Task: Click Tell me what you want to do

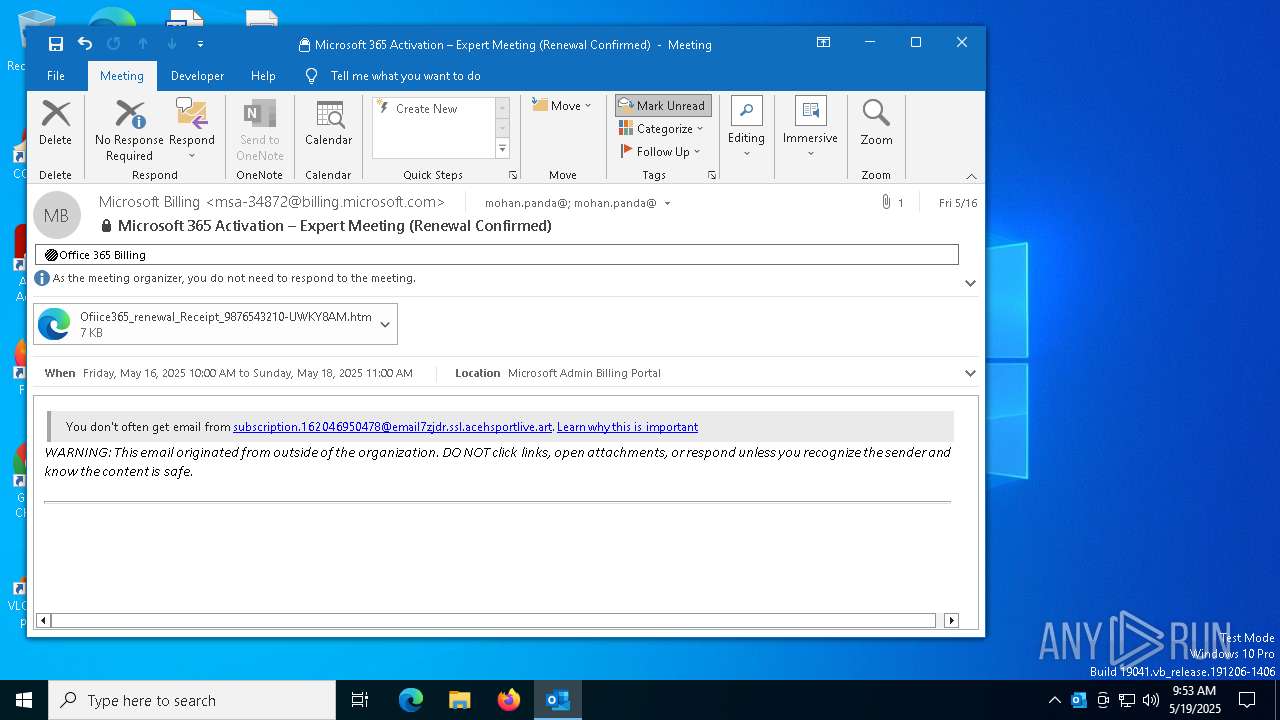Action: click(405, 76)
